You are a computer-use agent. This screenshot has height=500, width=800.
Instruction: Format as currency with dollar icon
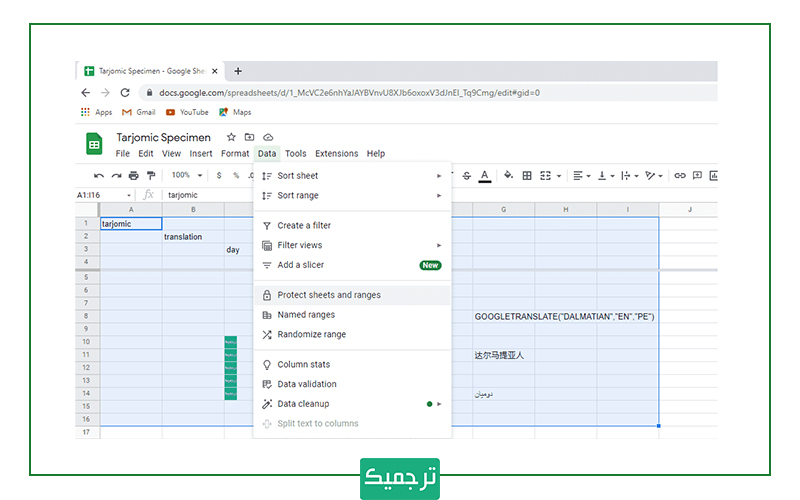pyautogui.click(x=219, y=176)
